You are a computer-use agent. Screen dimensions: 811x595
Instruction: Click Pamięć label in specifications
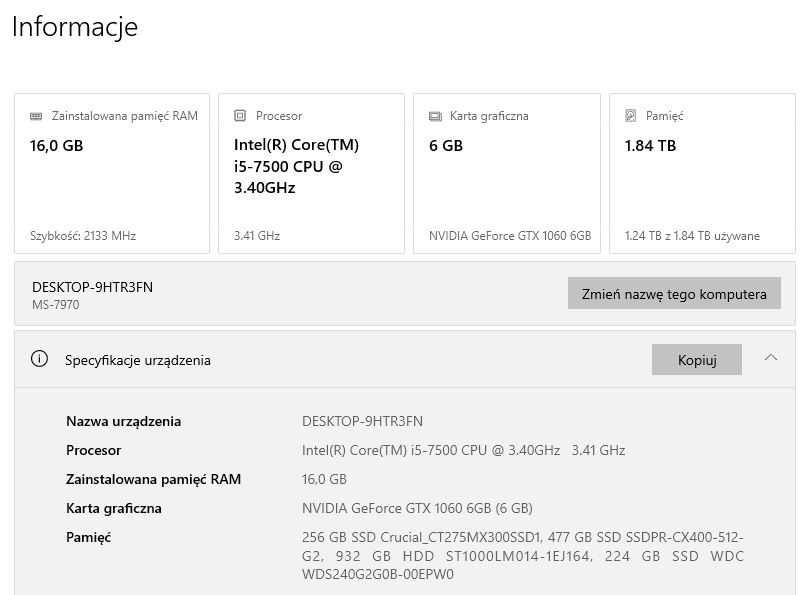(x=88, y=538)
